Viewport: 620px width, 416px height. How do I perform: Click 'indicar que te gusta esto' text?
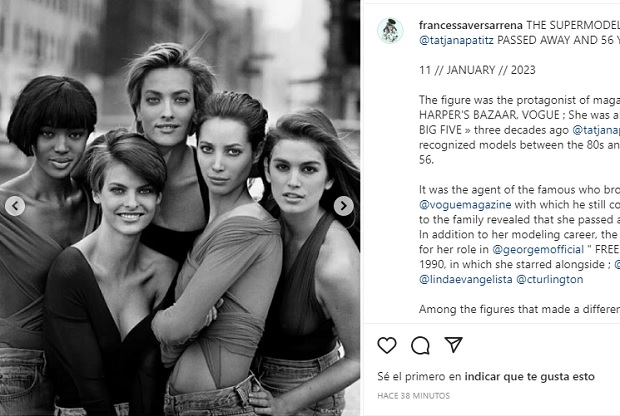[x=529, y=376]
